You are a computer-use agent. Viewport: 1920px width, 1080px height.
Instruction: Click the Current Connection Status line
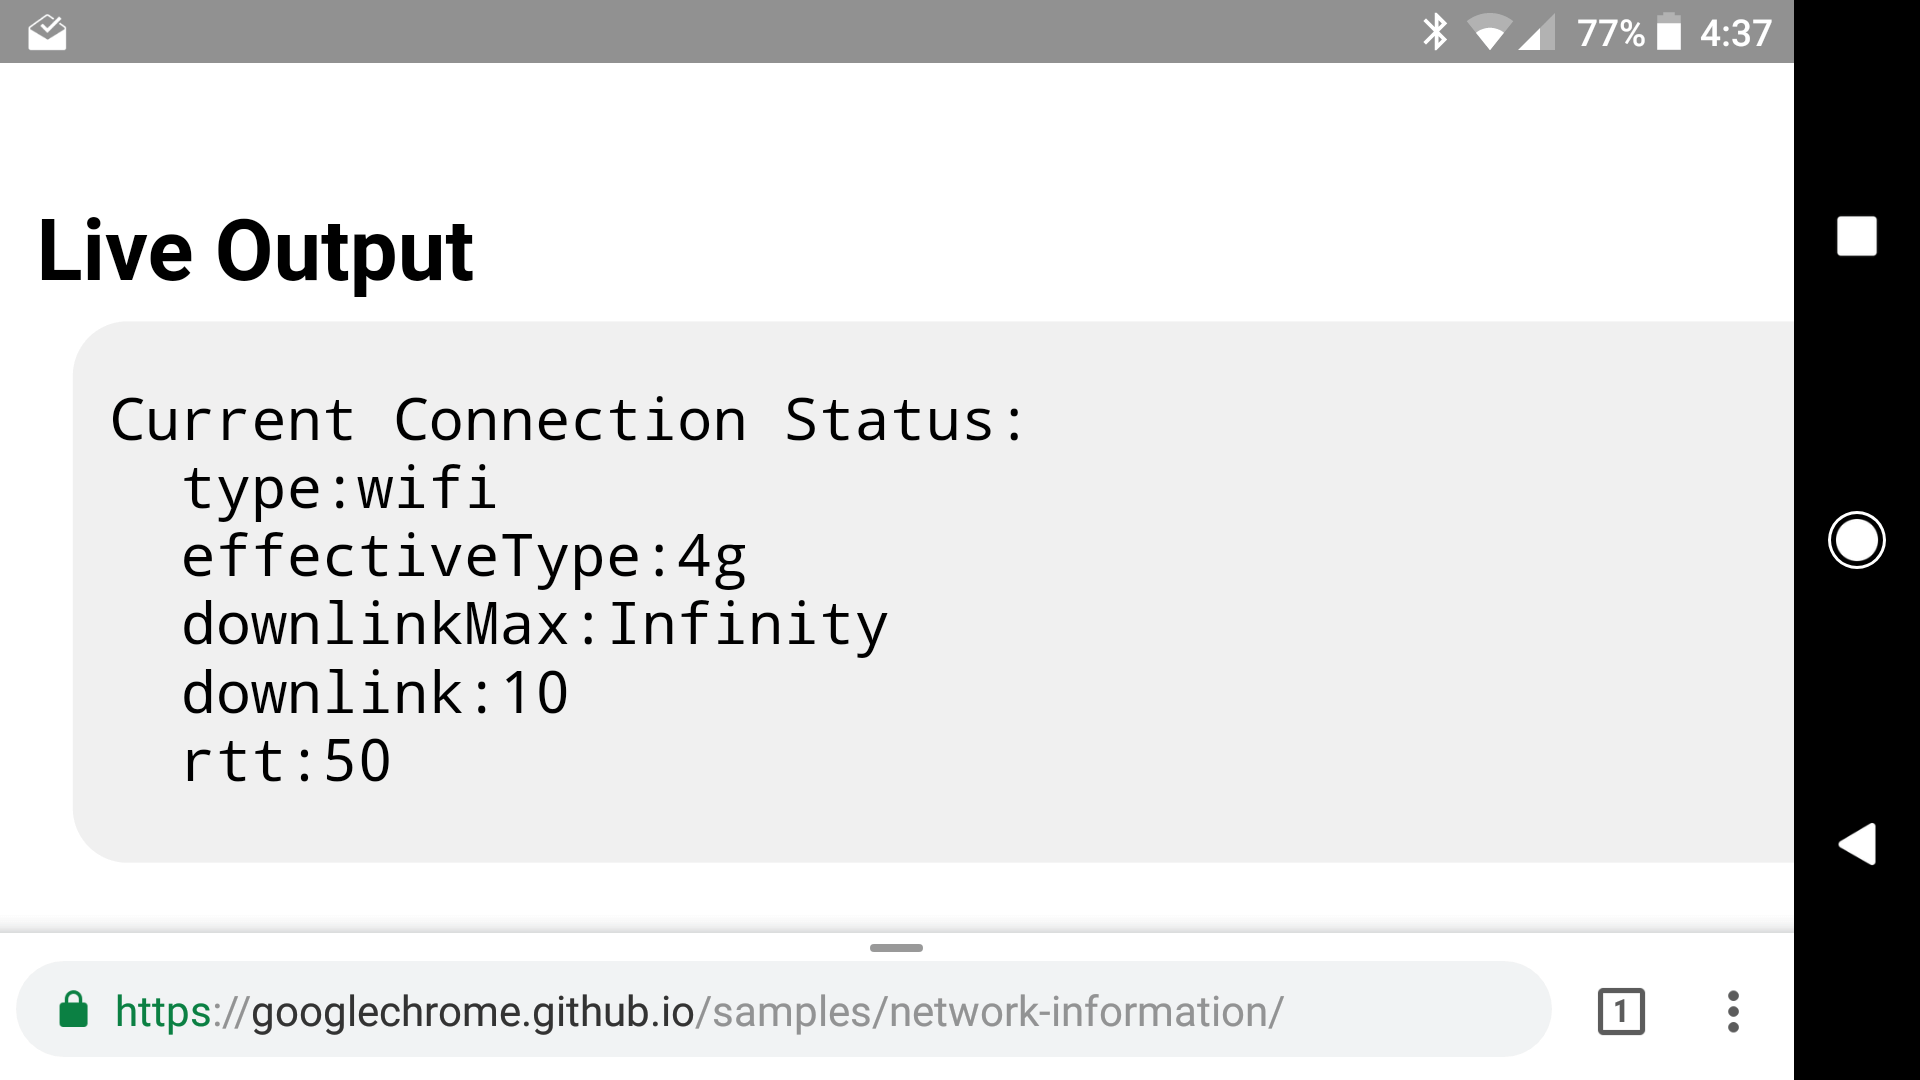568,420
